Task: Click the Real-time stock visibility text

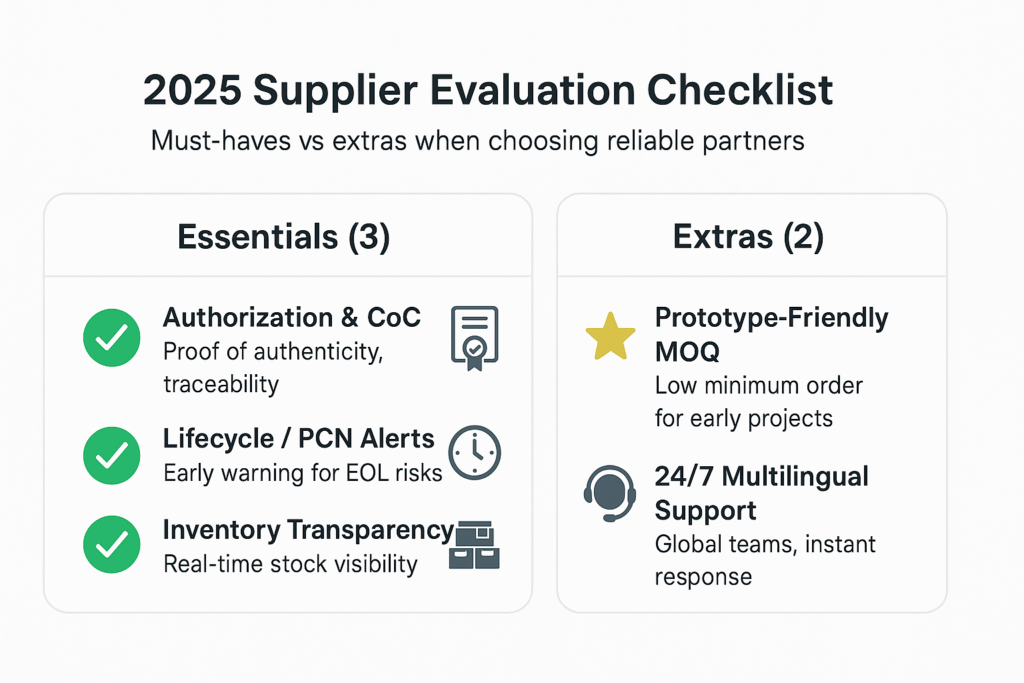Action: 291,564
